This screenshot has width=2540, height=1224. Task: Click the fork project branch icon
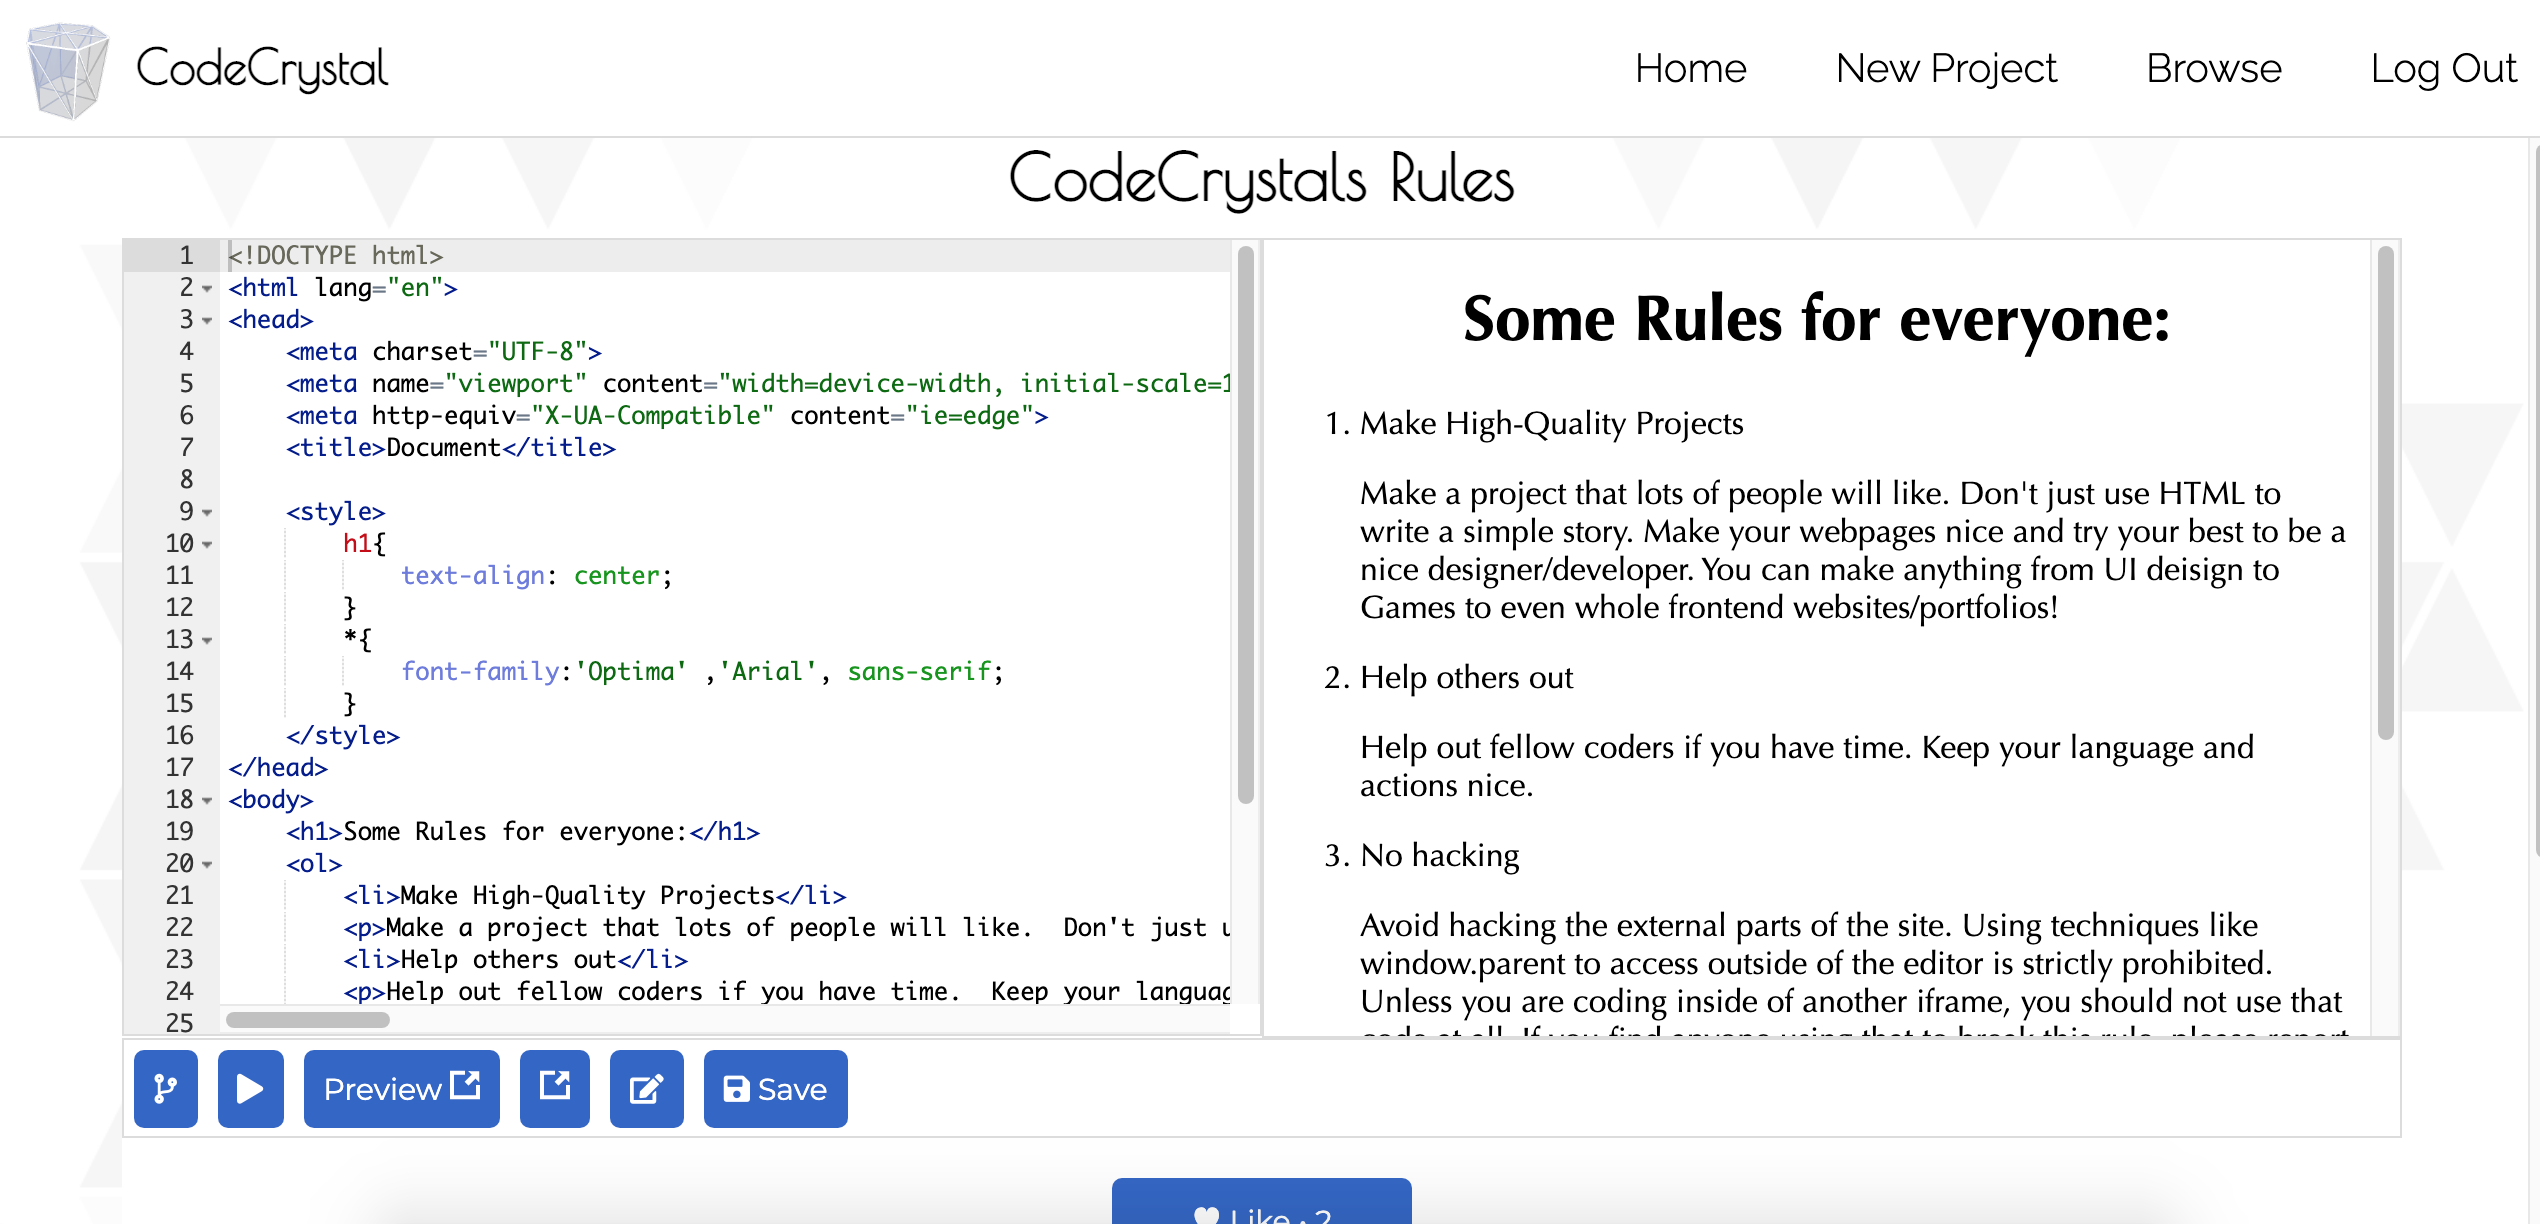tap(165, 1089)
